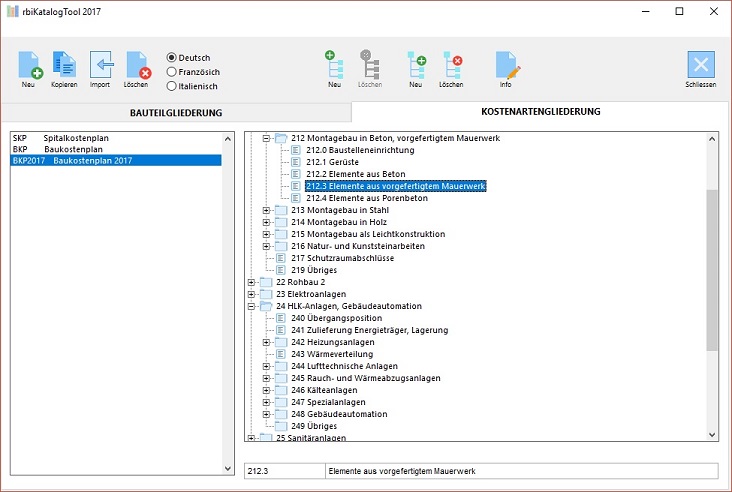The height and width of the screenshot is (492, 732).
Task: Click the tree panel vertical scrollbar thumb
Action: click(712, 270)
